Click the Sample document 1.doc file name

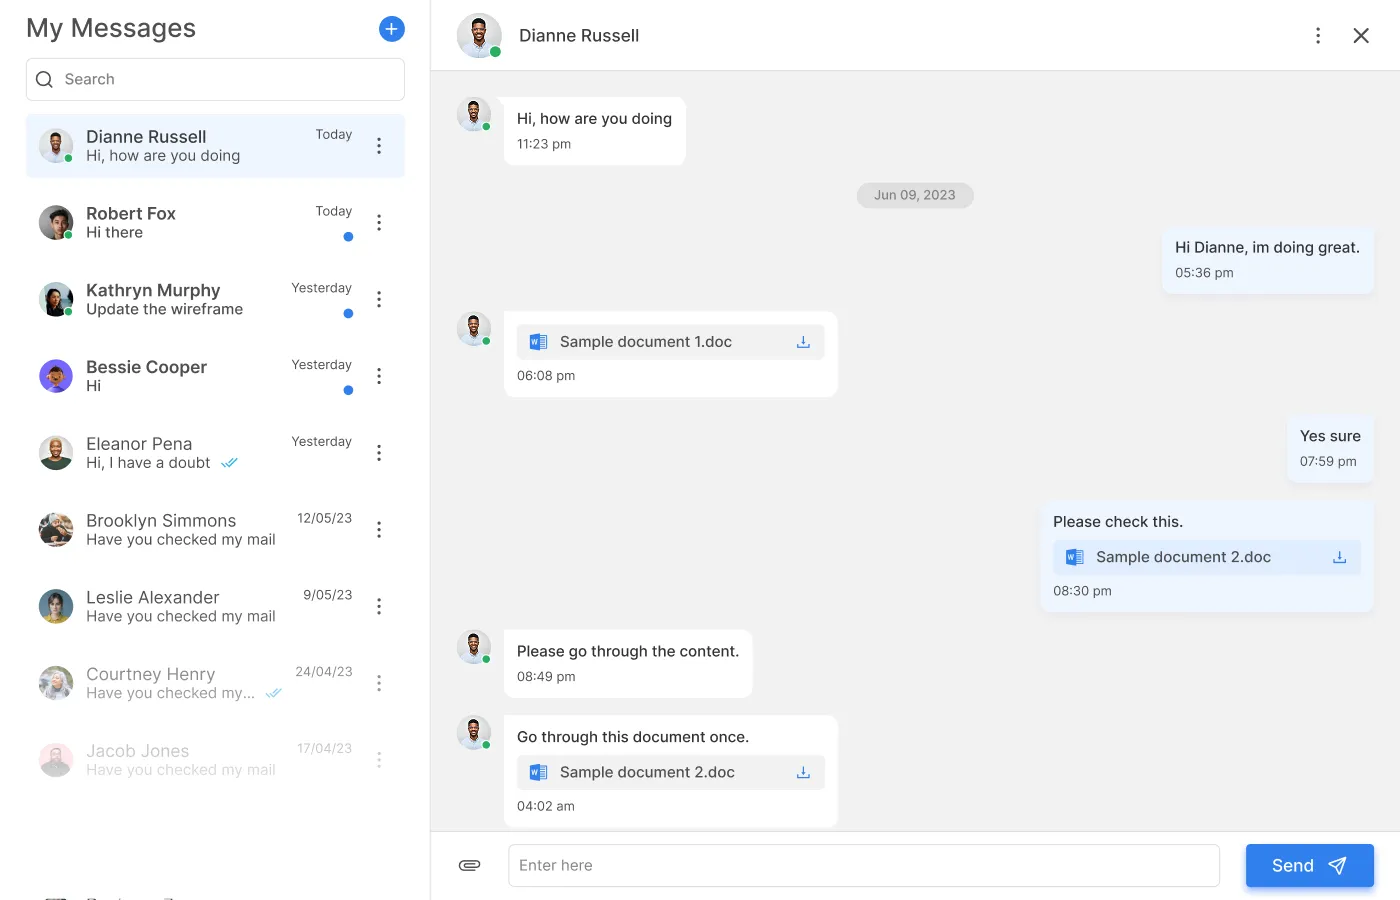[645, 342]
